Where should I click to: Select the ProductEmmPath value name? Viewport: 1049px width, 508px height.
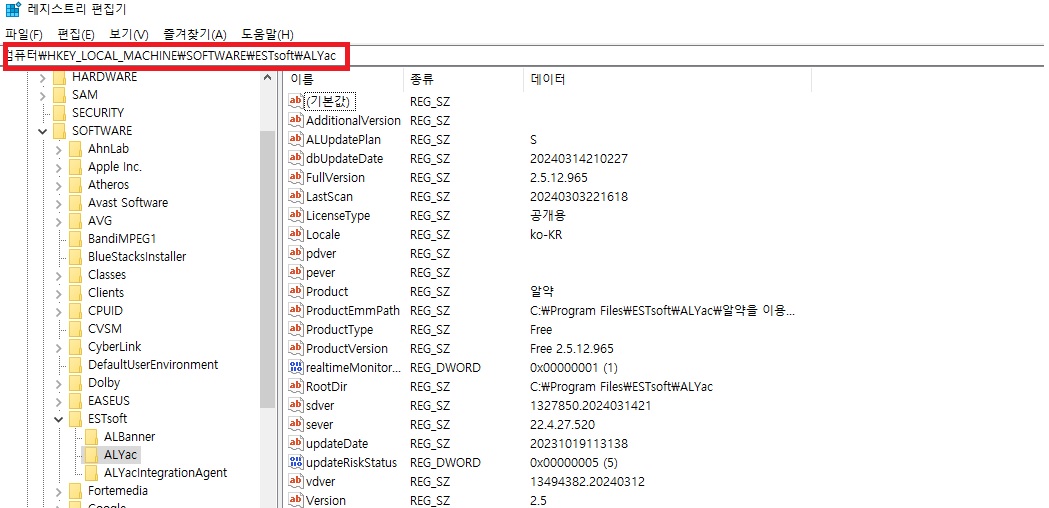pos(353,311)
